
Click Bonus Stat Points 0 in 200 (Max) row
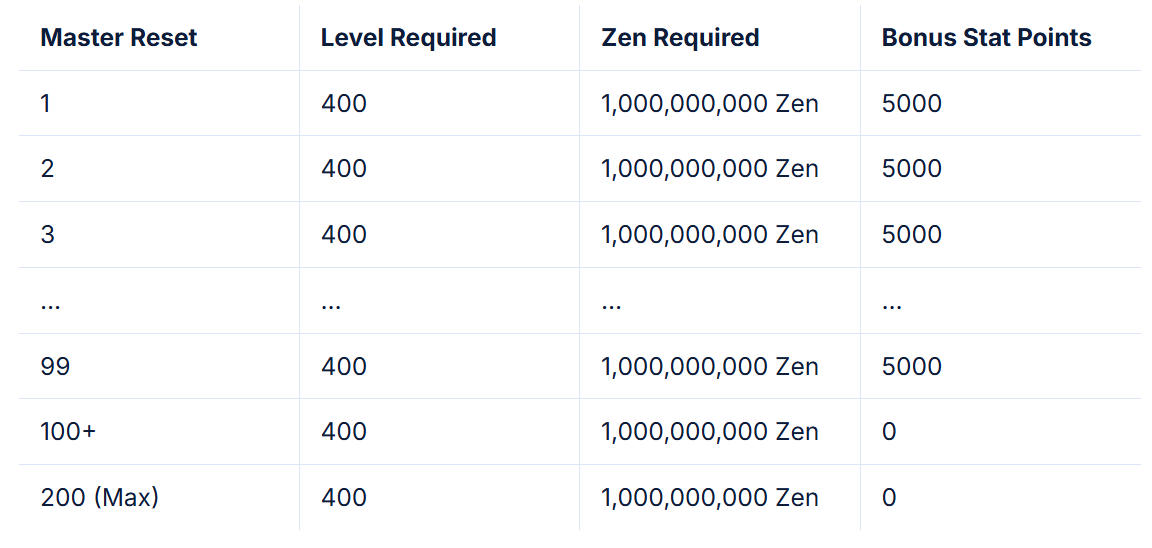coord(889,498)
